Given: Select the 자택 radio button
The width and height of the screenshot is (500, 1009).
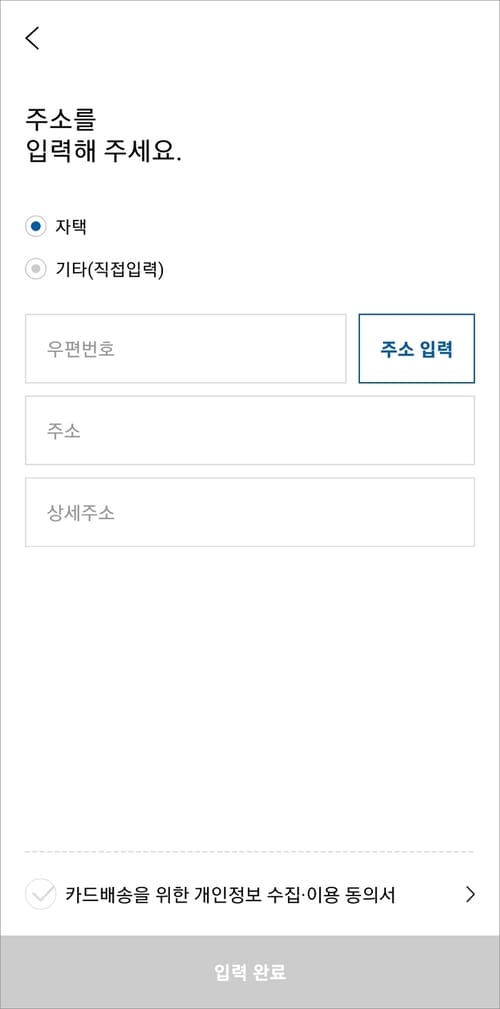Looking at the screenshot, I should click(35, 227).
